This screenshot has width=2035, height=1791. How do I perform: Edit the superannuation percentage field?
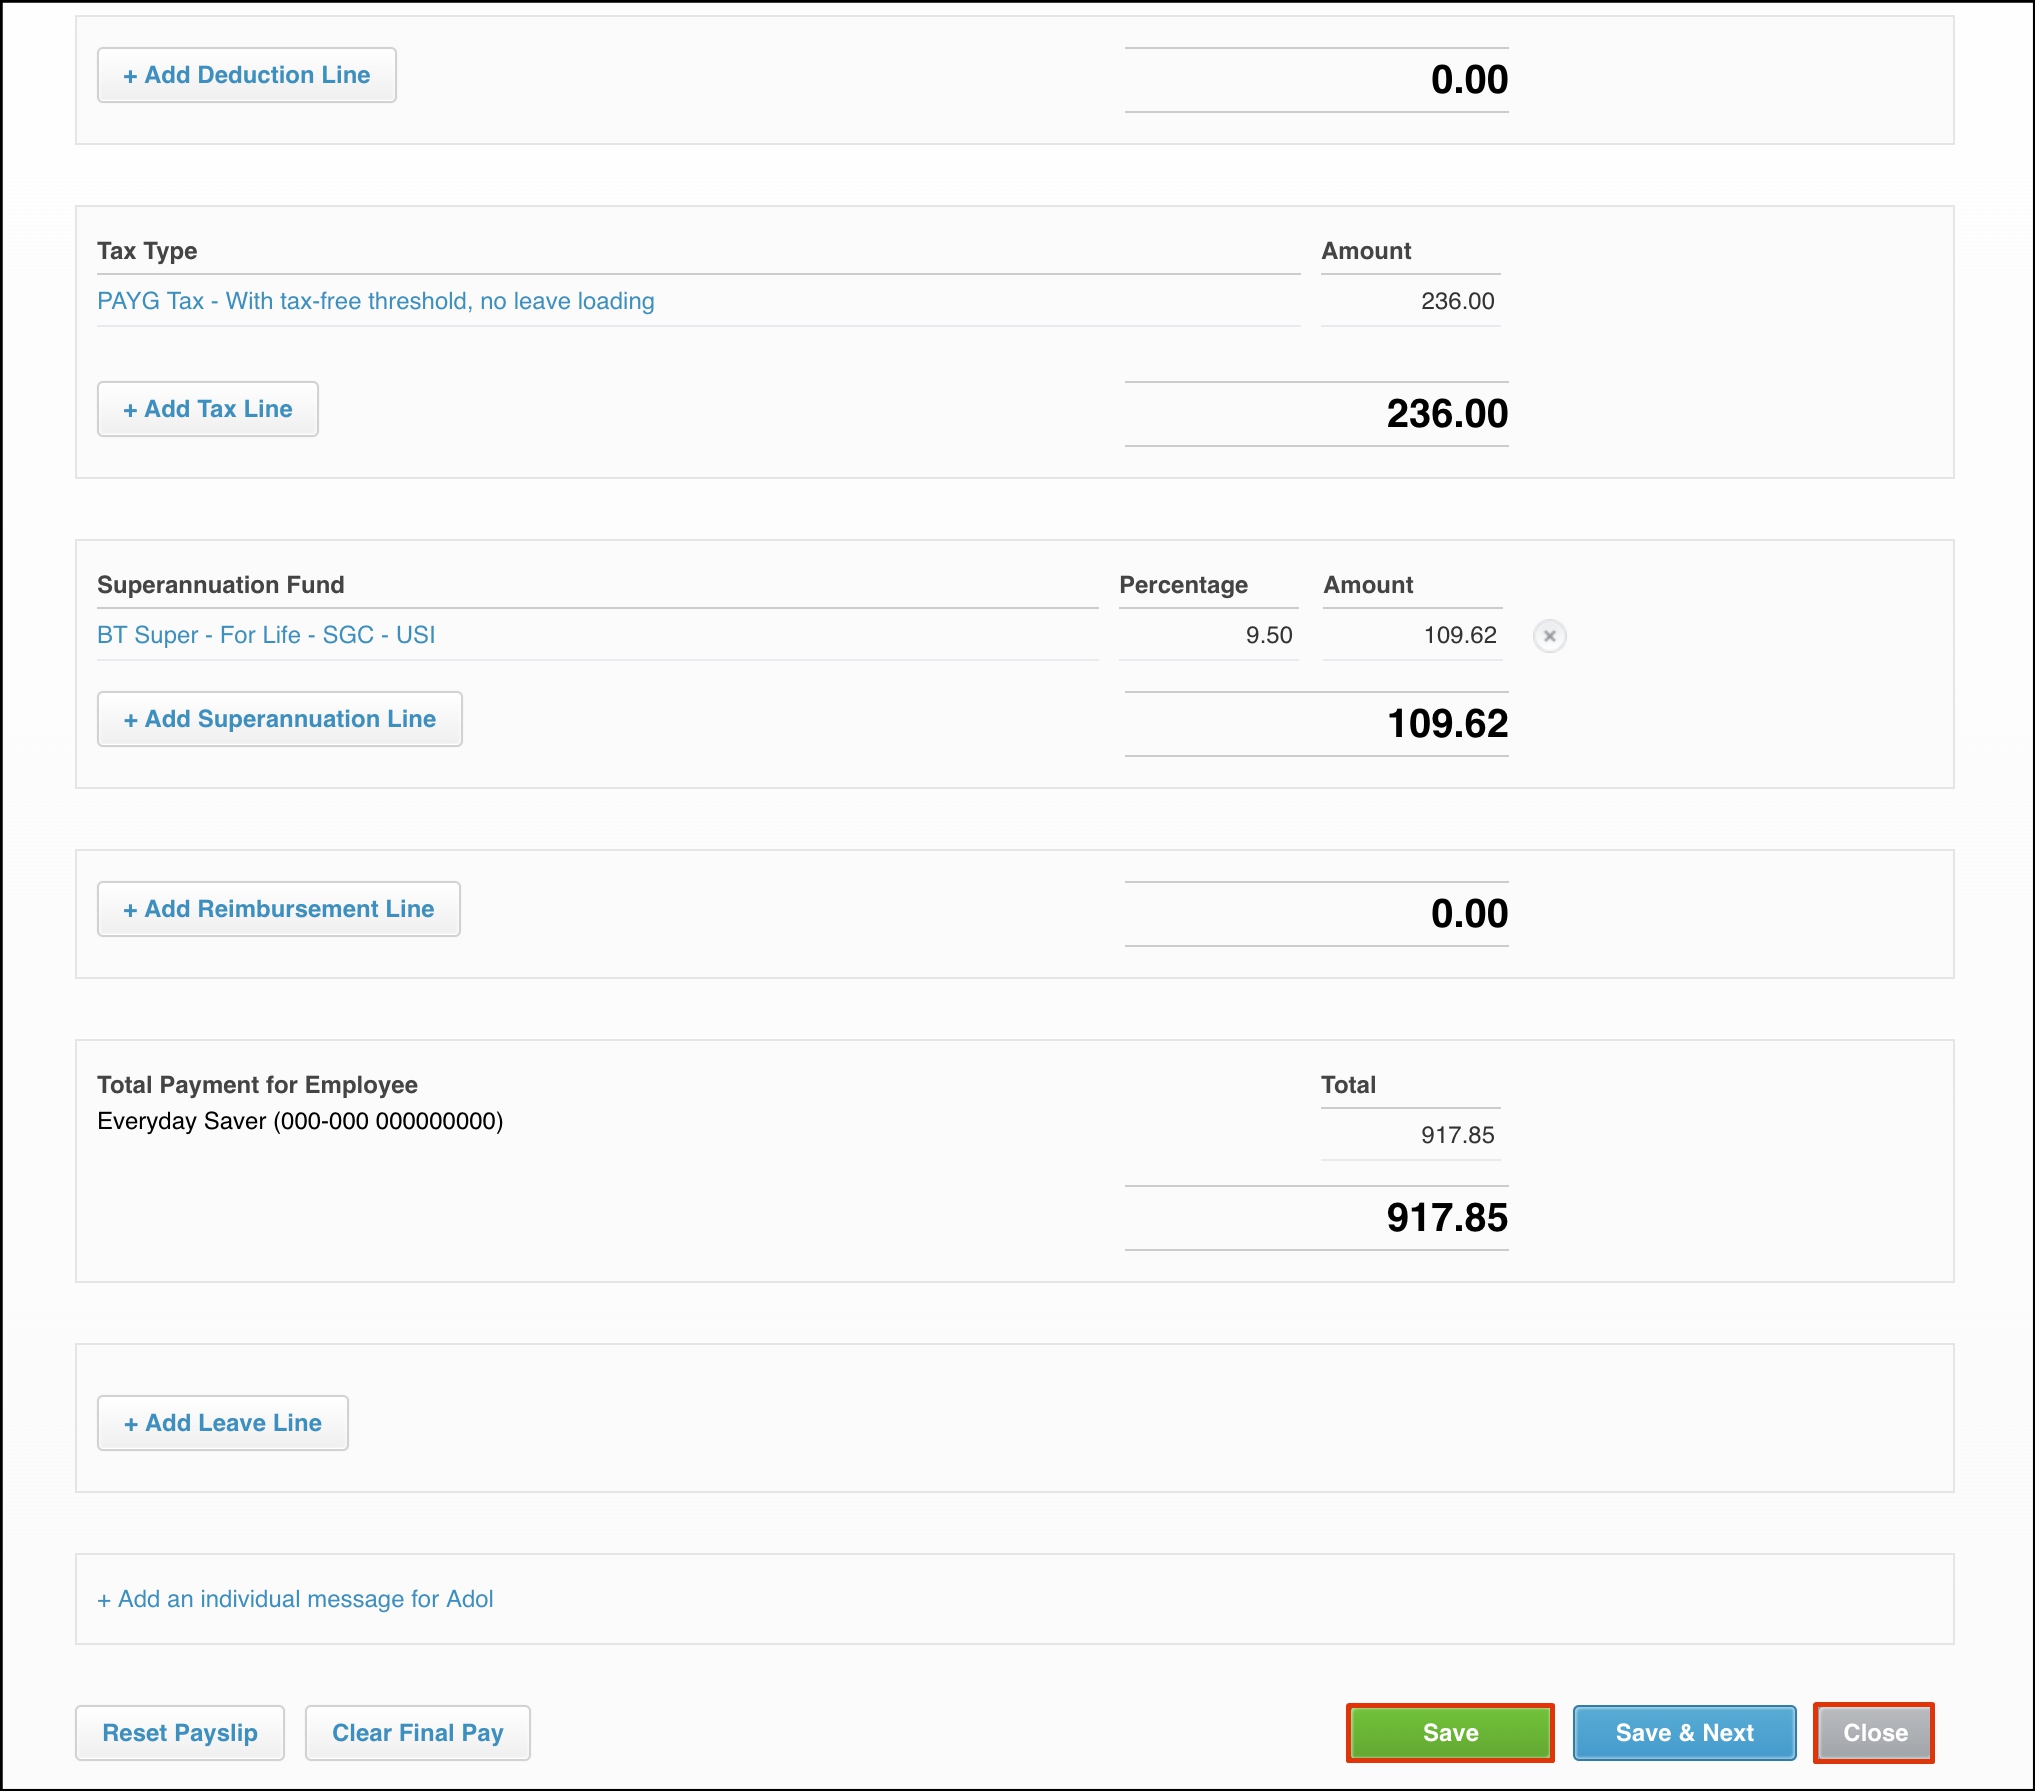click(x=1207, y=634)
